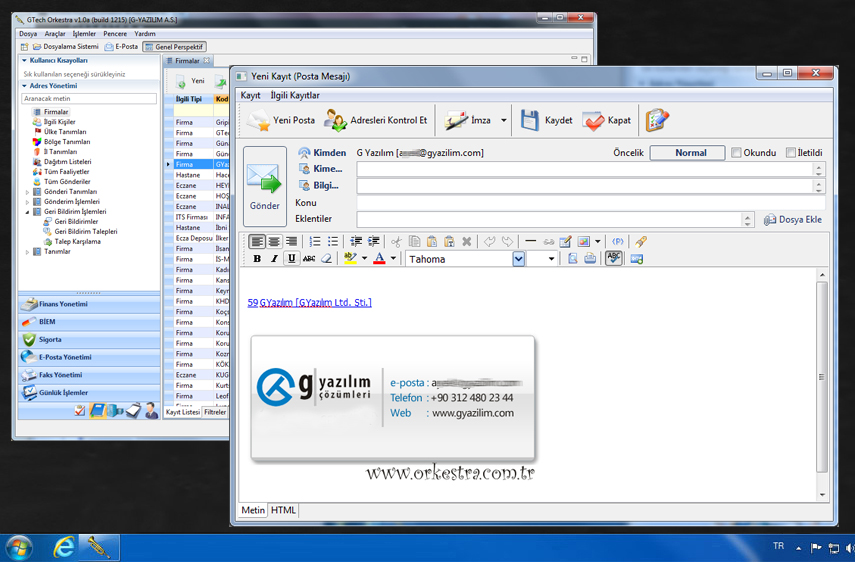855x562 pixels.
Task: Align text right in editor
Action: 292,241
